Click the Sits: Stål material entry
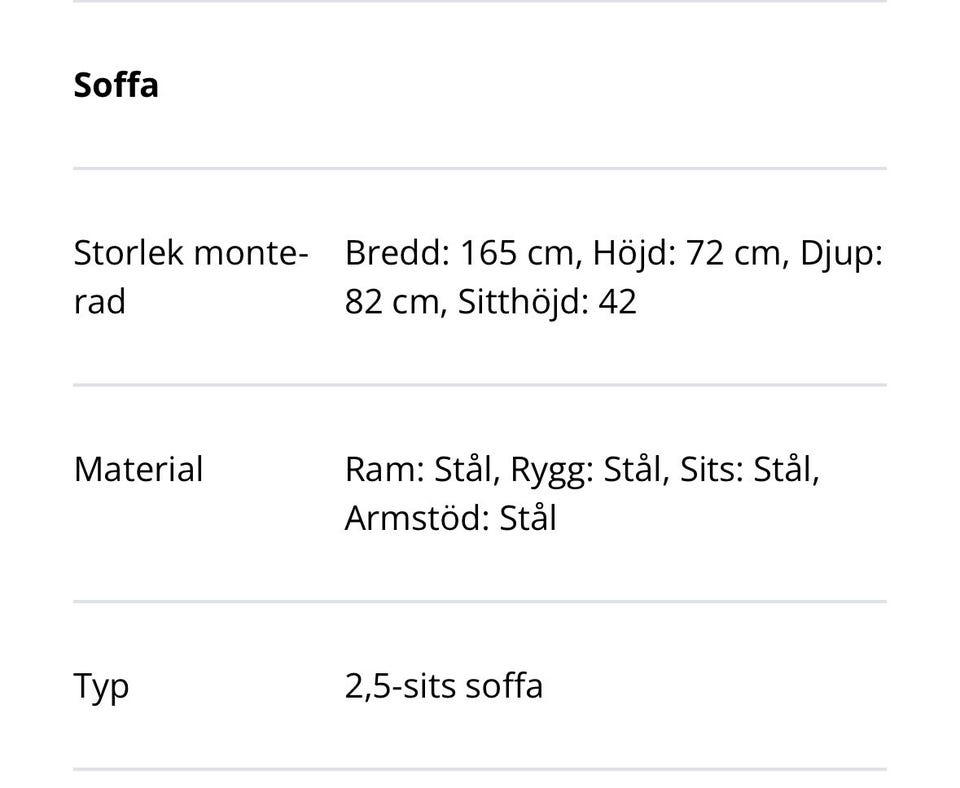 click(x=749, y=469)
